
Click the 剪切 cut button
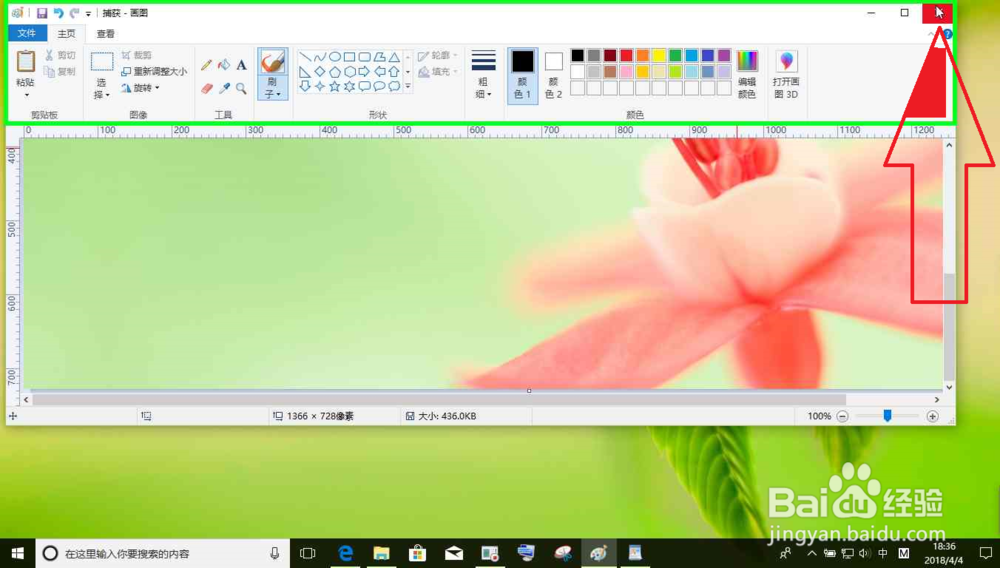[60, 55]
